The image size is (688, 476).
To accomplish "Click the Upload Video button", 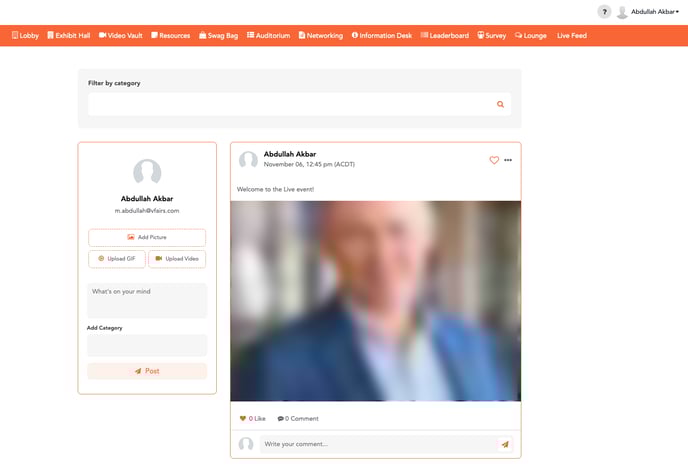I will 177,259.
